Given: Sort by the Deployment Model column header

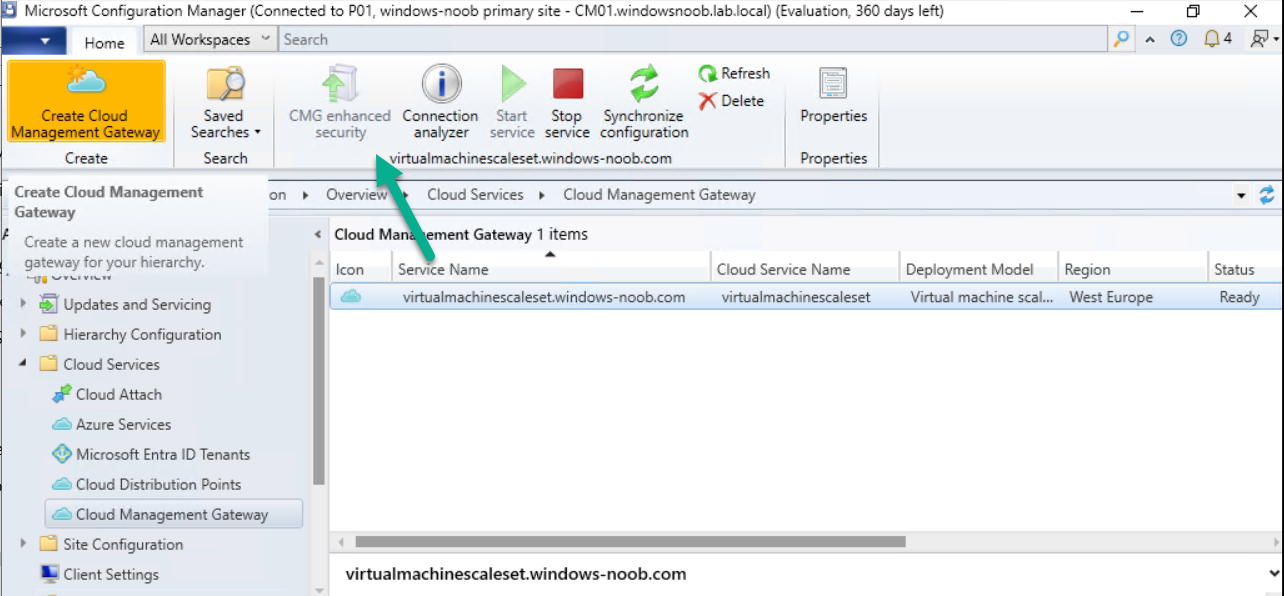Looking at the screenshot, I should (979, 269).
